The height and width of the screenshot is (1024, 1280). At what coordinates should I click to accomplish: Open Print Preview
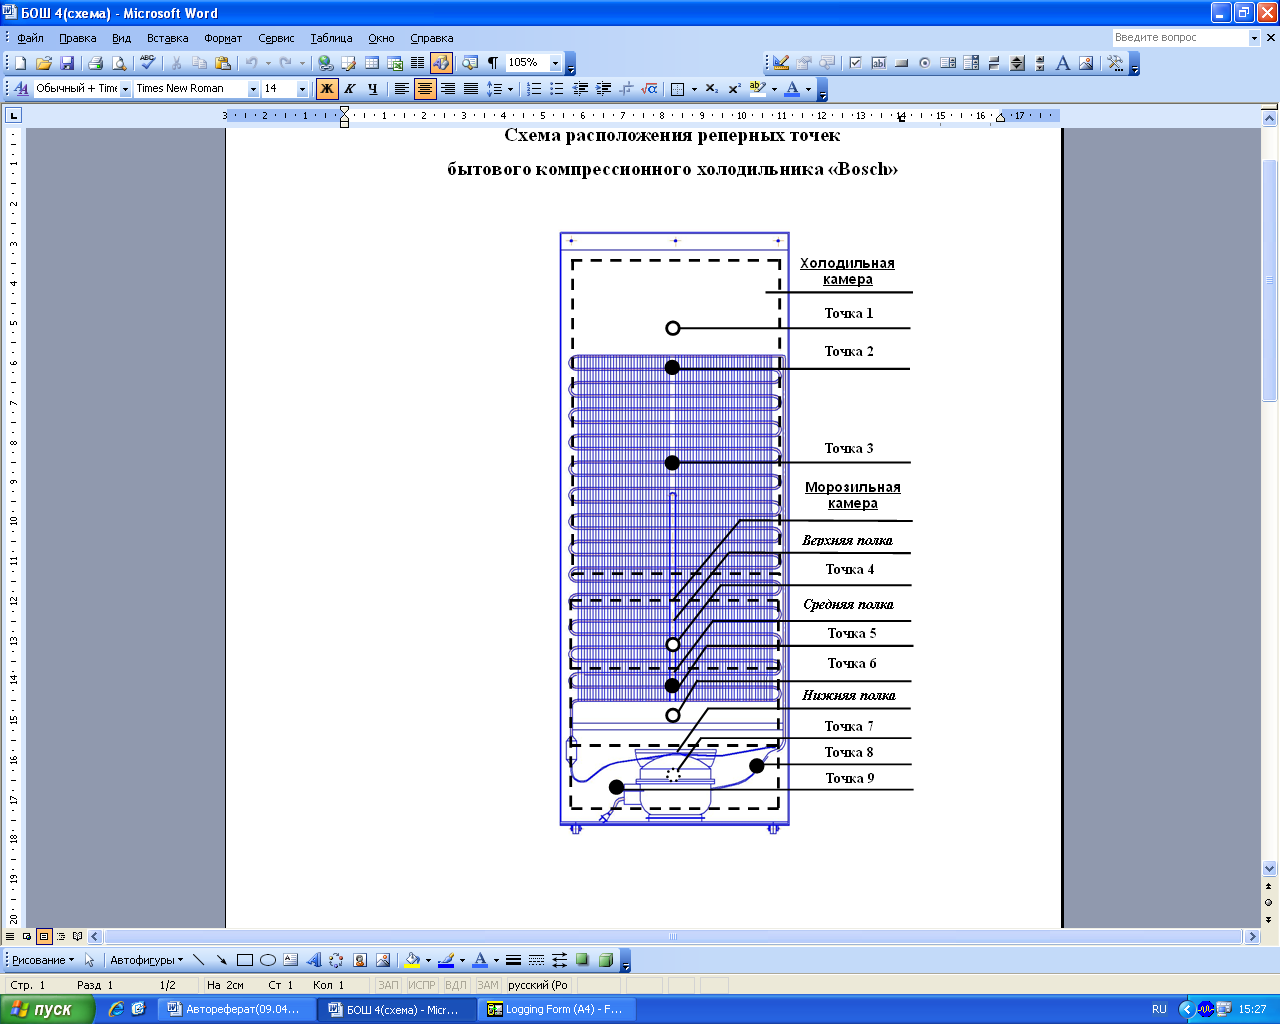click(120, 63)
